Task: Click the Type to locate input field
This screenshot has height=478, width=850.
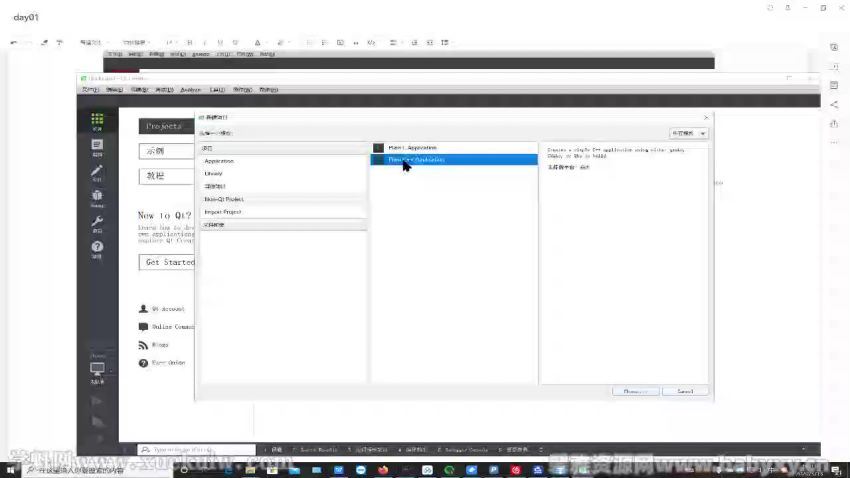Action: pos(196,450)
